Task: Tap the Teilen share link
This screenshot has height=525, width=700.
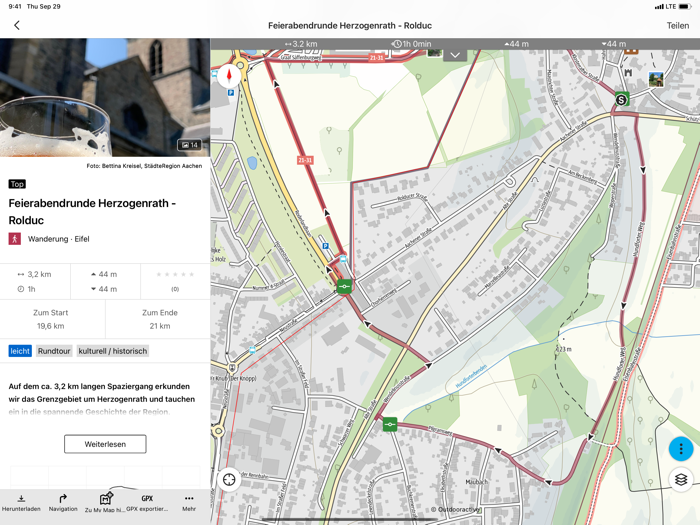Action: point(678,25)
